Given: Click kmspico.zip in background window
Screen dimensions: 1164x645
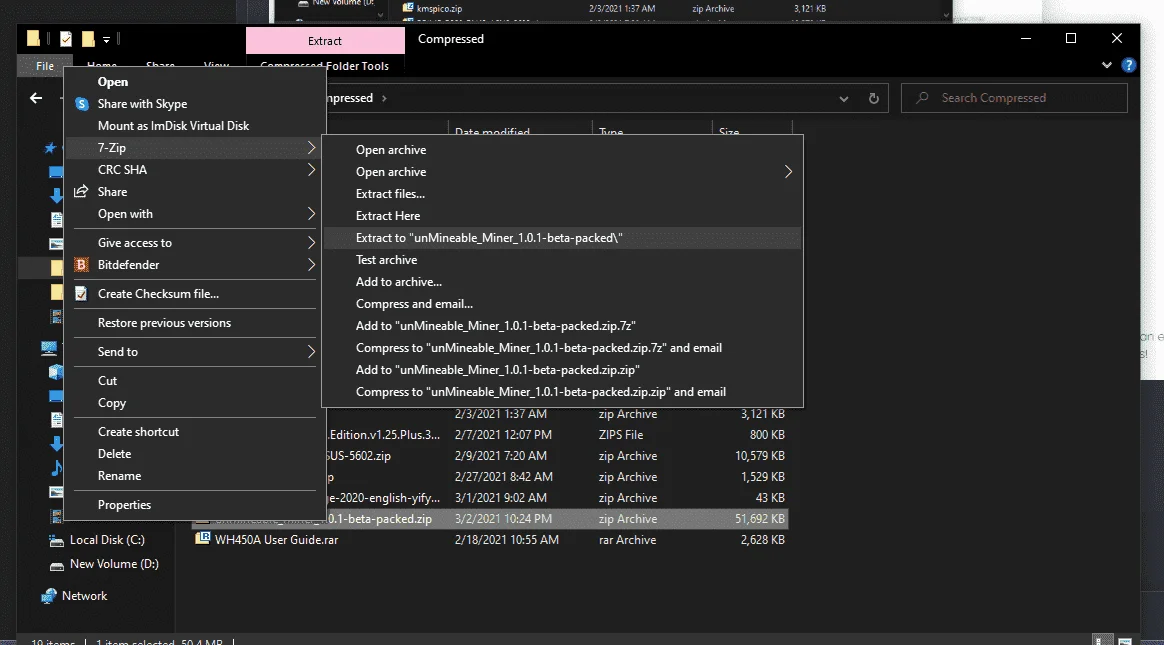Looking at the screenshot, I should pyautogui.click(x=439, y=9).
